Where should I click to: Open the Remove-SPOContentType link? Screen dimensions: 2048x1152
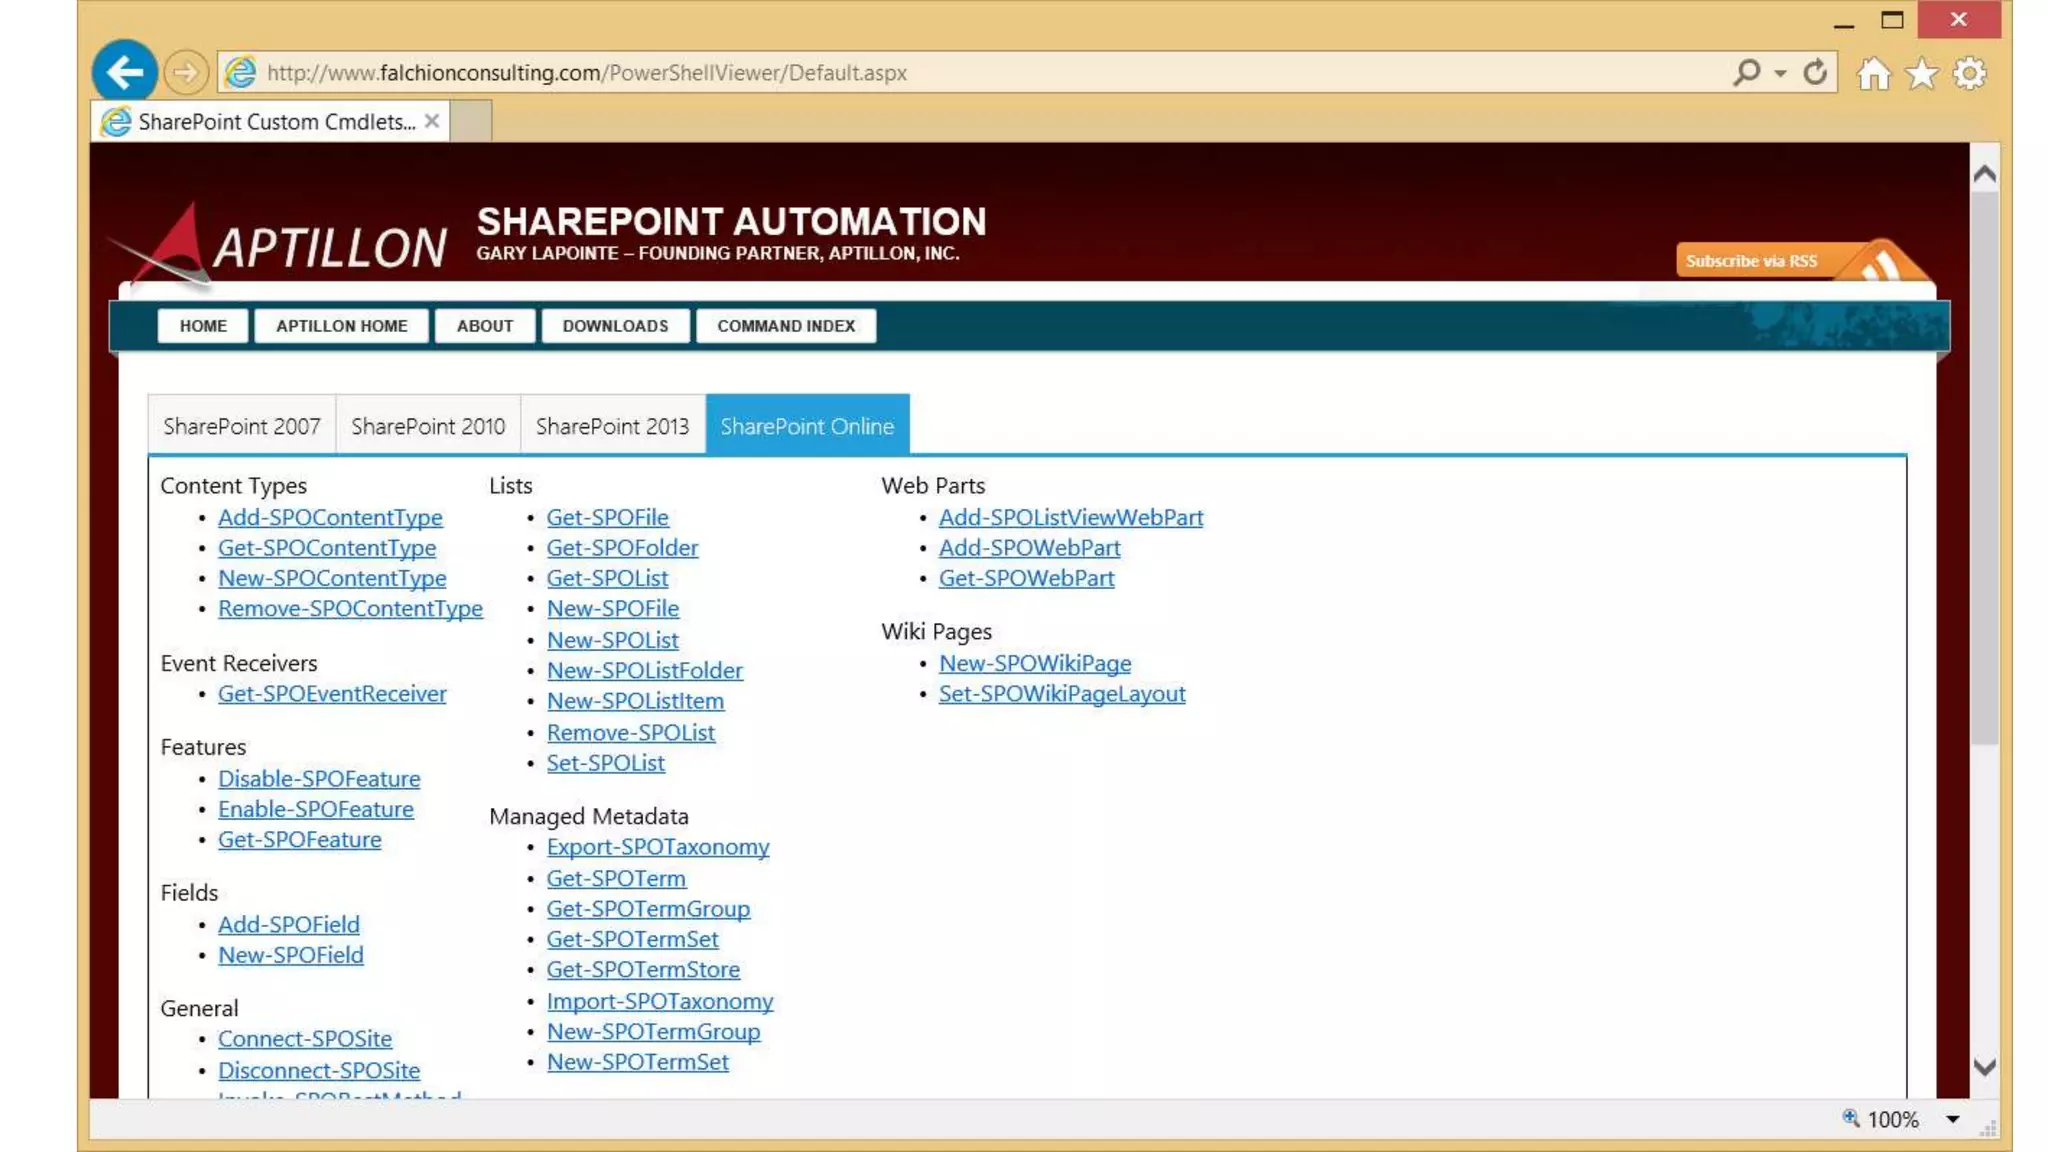point(350,608)
